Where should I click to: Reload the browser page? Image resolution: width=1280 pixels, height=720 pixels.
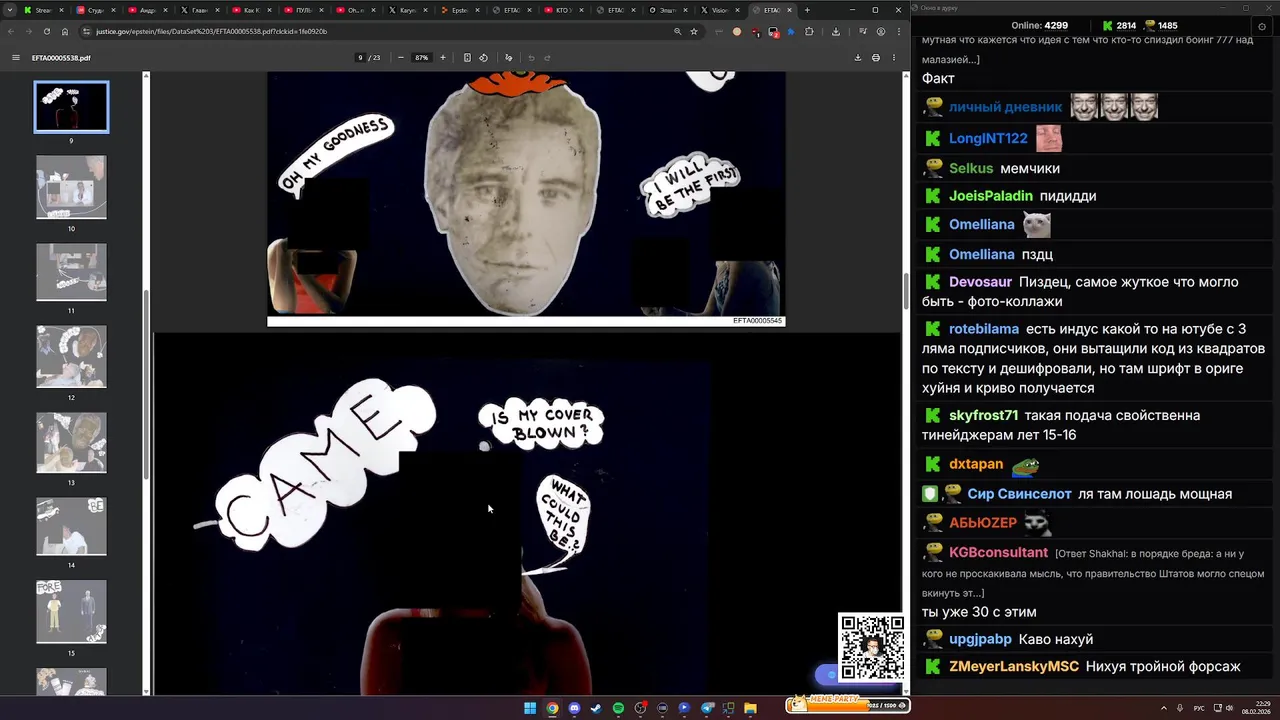click(47, 31)
